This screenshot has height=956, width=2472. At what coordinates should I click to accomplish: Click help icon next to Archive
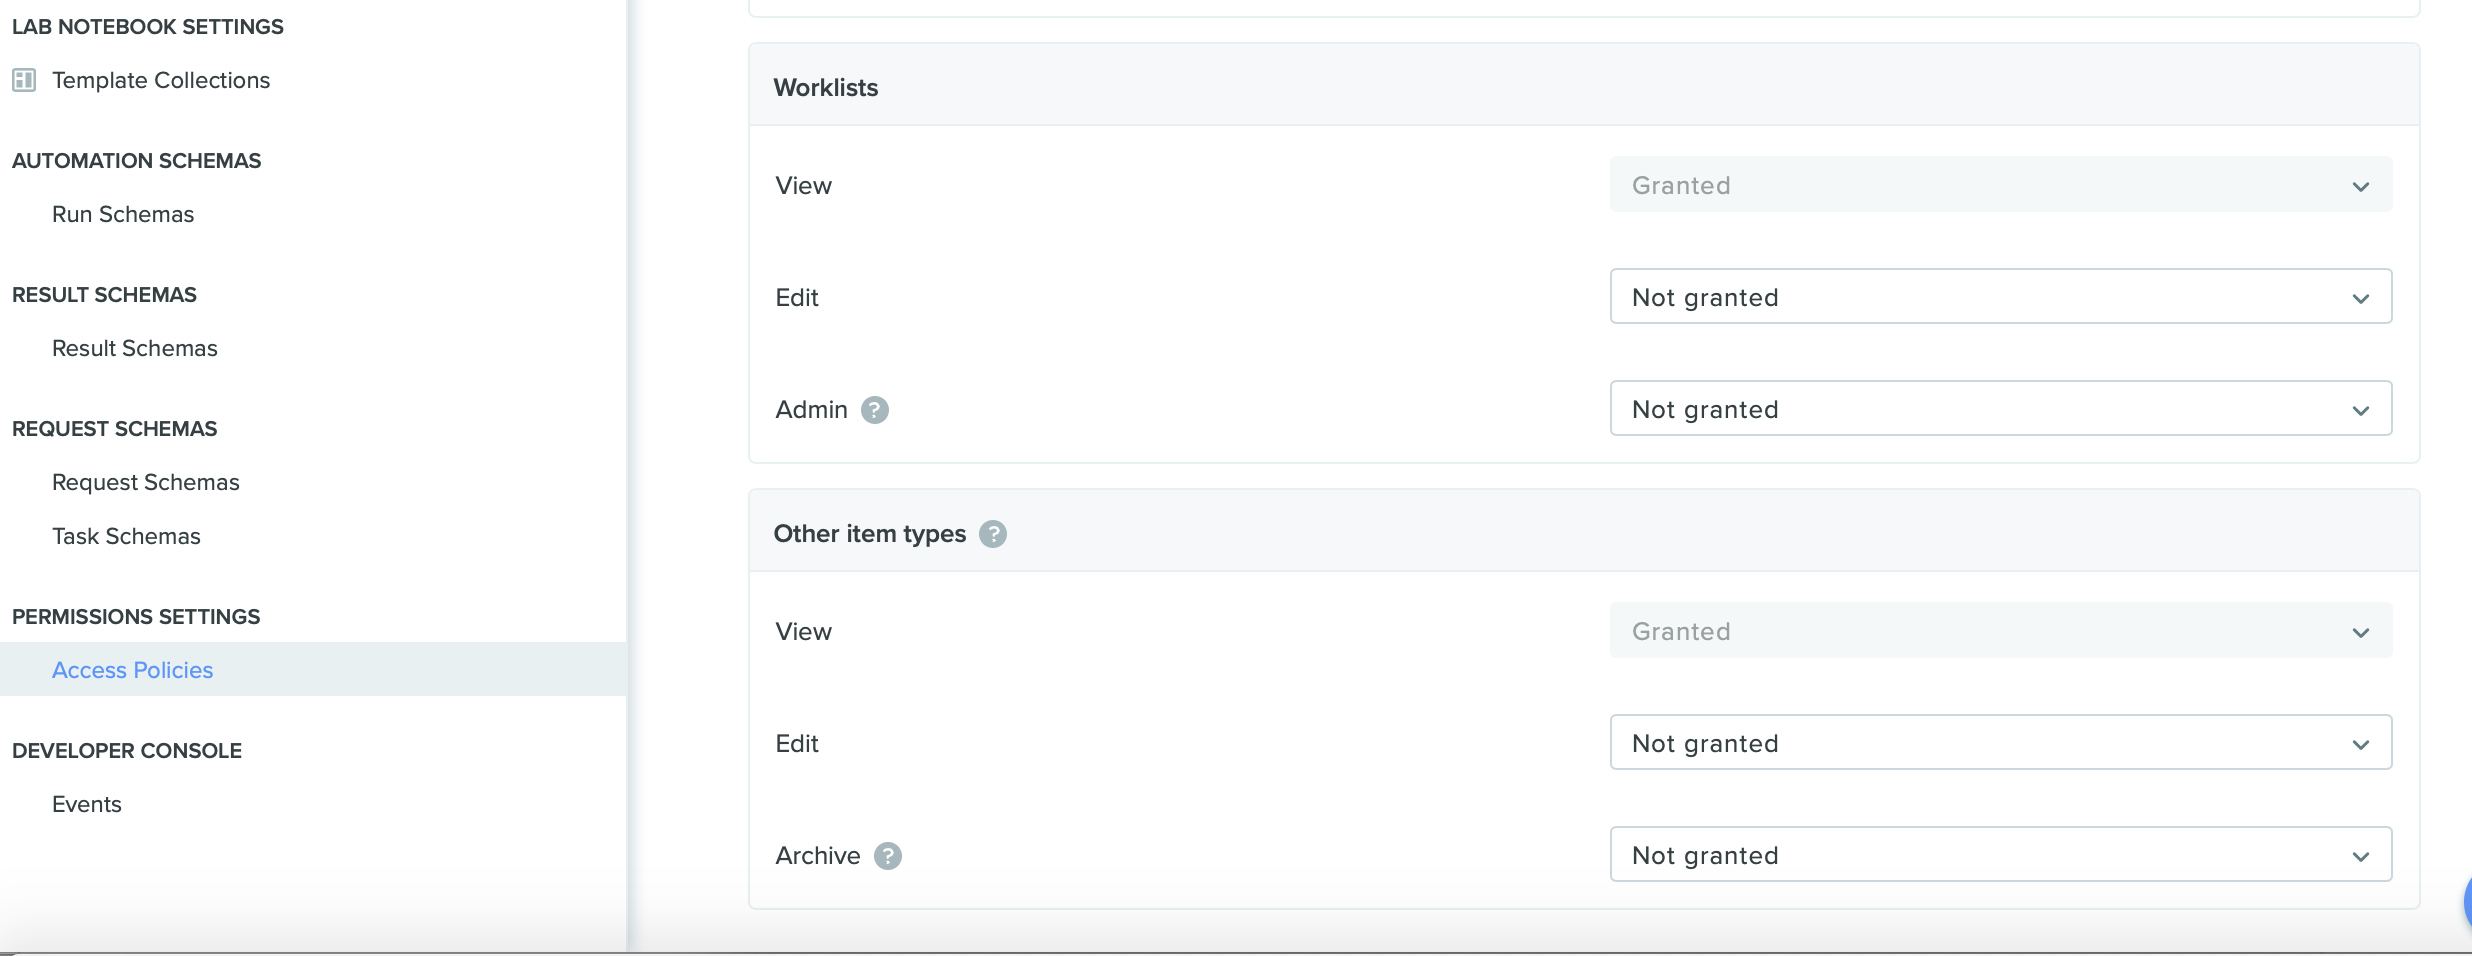tap(888, 856)
